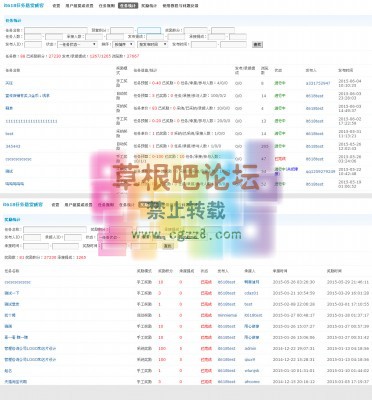
Task: Click the publish time start field
Action: (204, 44)
